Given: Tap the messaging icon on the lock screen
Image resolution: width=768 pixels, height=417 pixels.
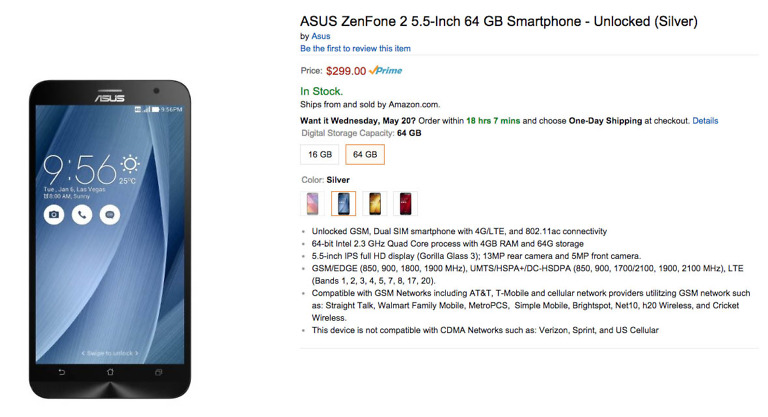Looking at the screenshot, I should click(110, 214).
